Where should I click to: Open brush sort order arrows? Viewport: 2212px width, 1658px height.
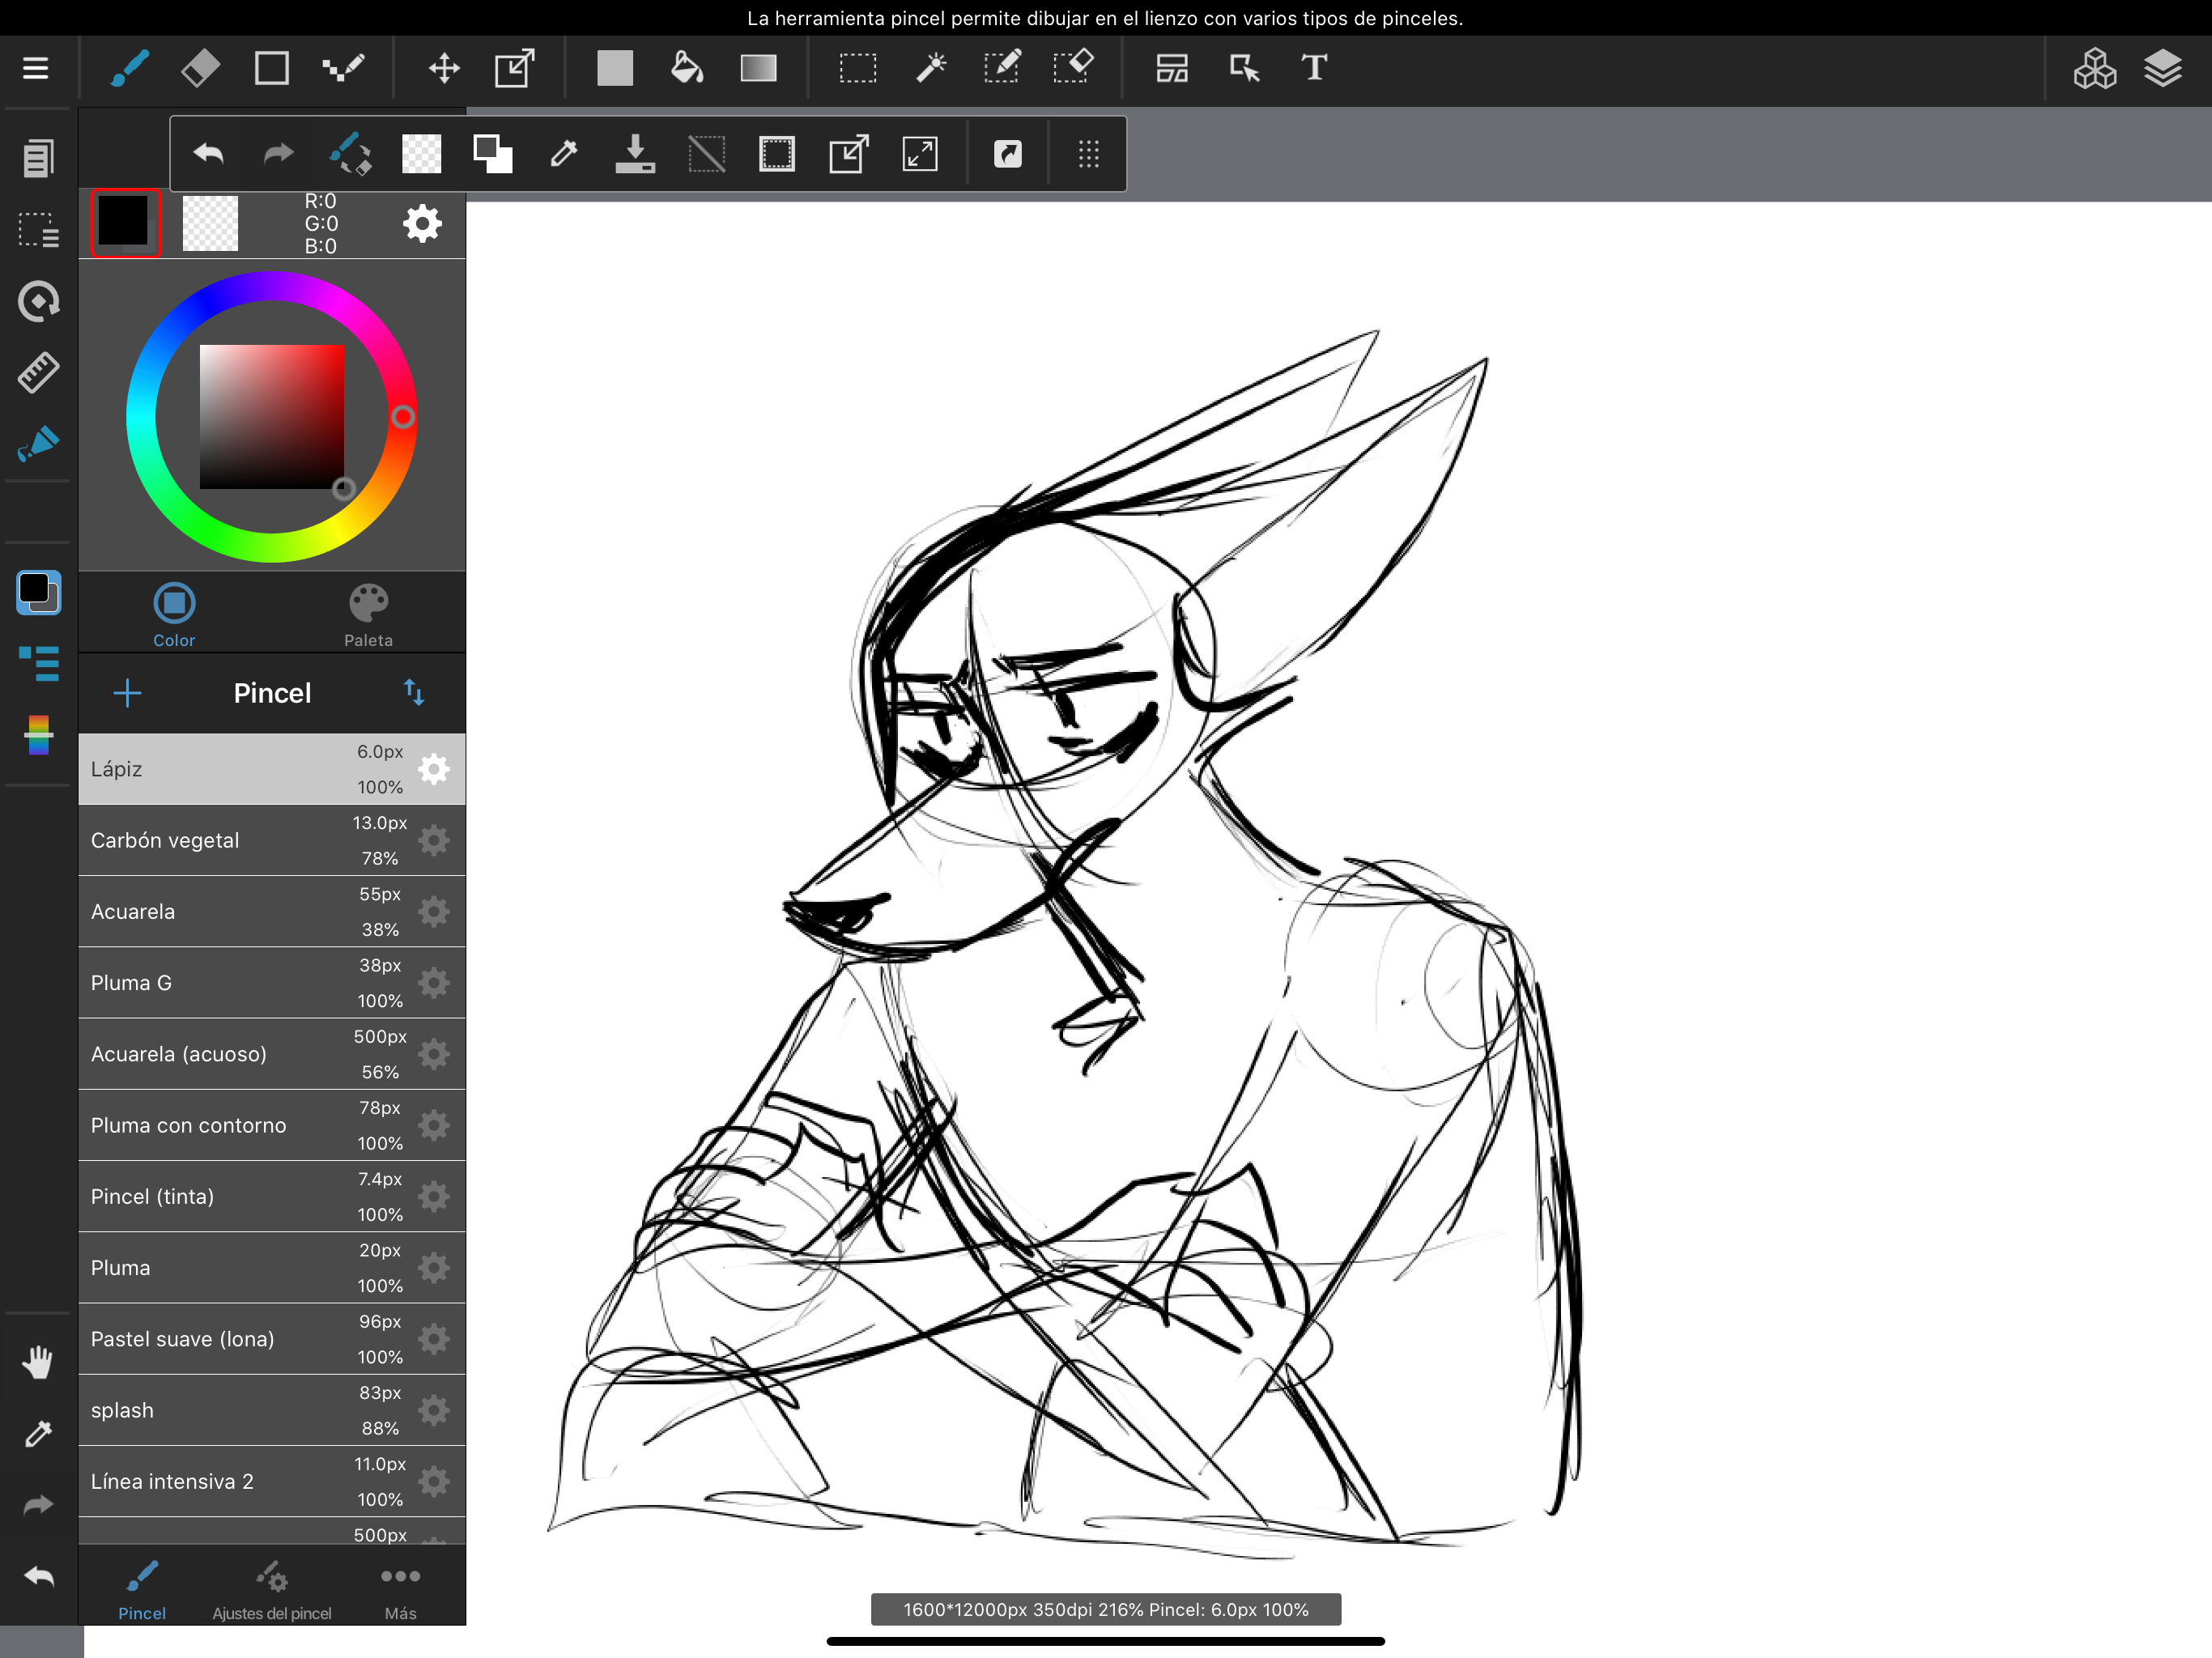(414, 692)
